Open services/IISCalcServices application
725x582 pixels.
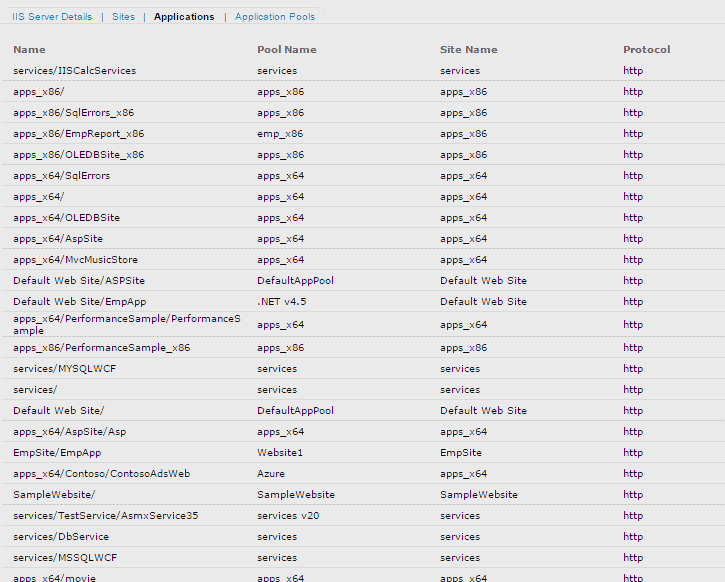[x=74, y=71]
